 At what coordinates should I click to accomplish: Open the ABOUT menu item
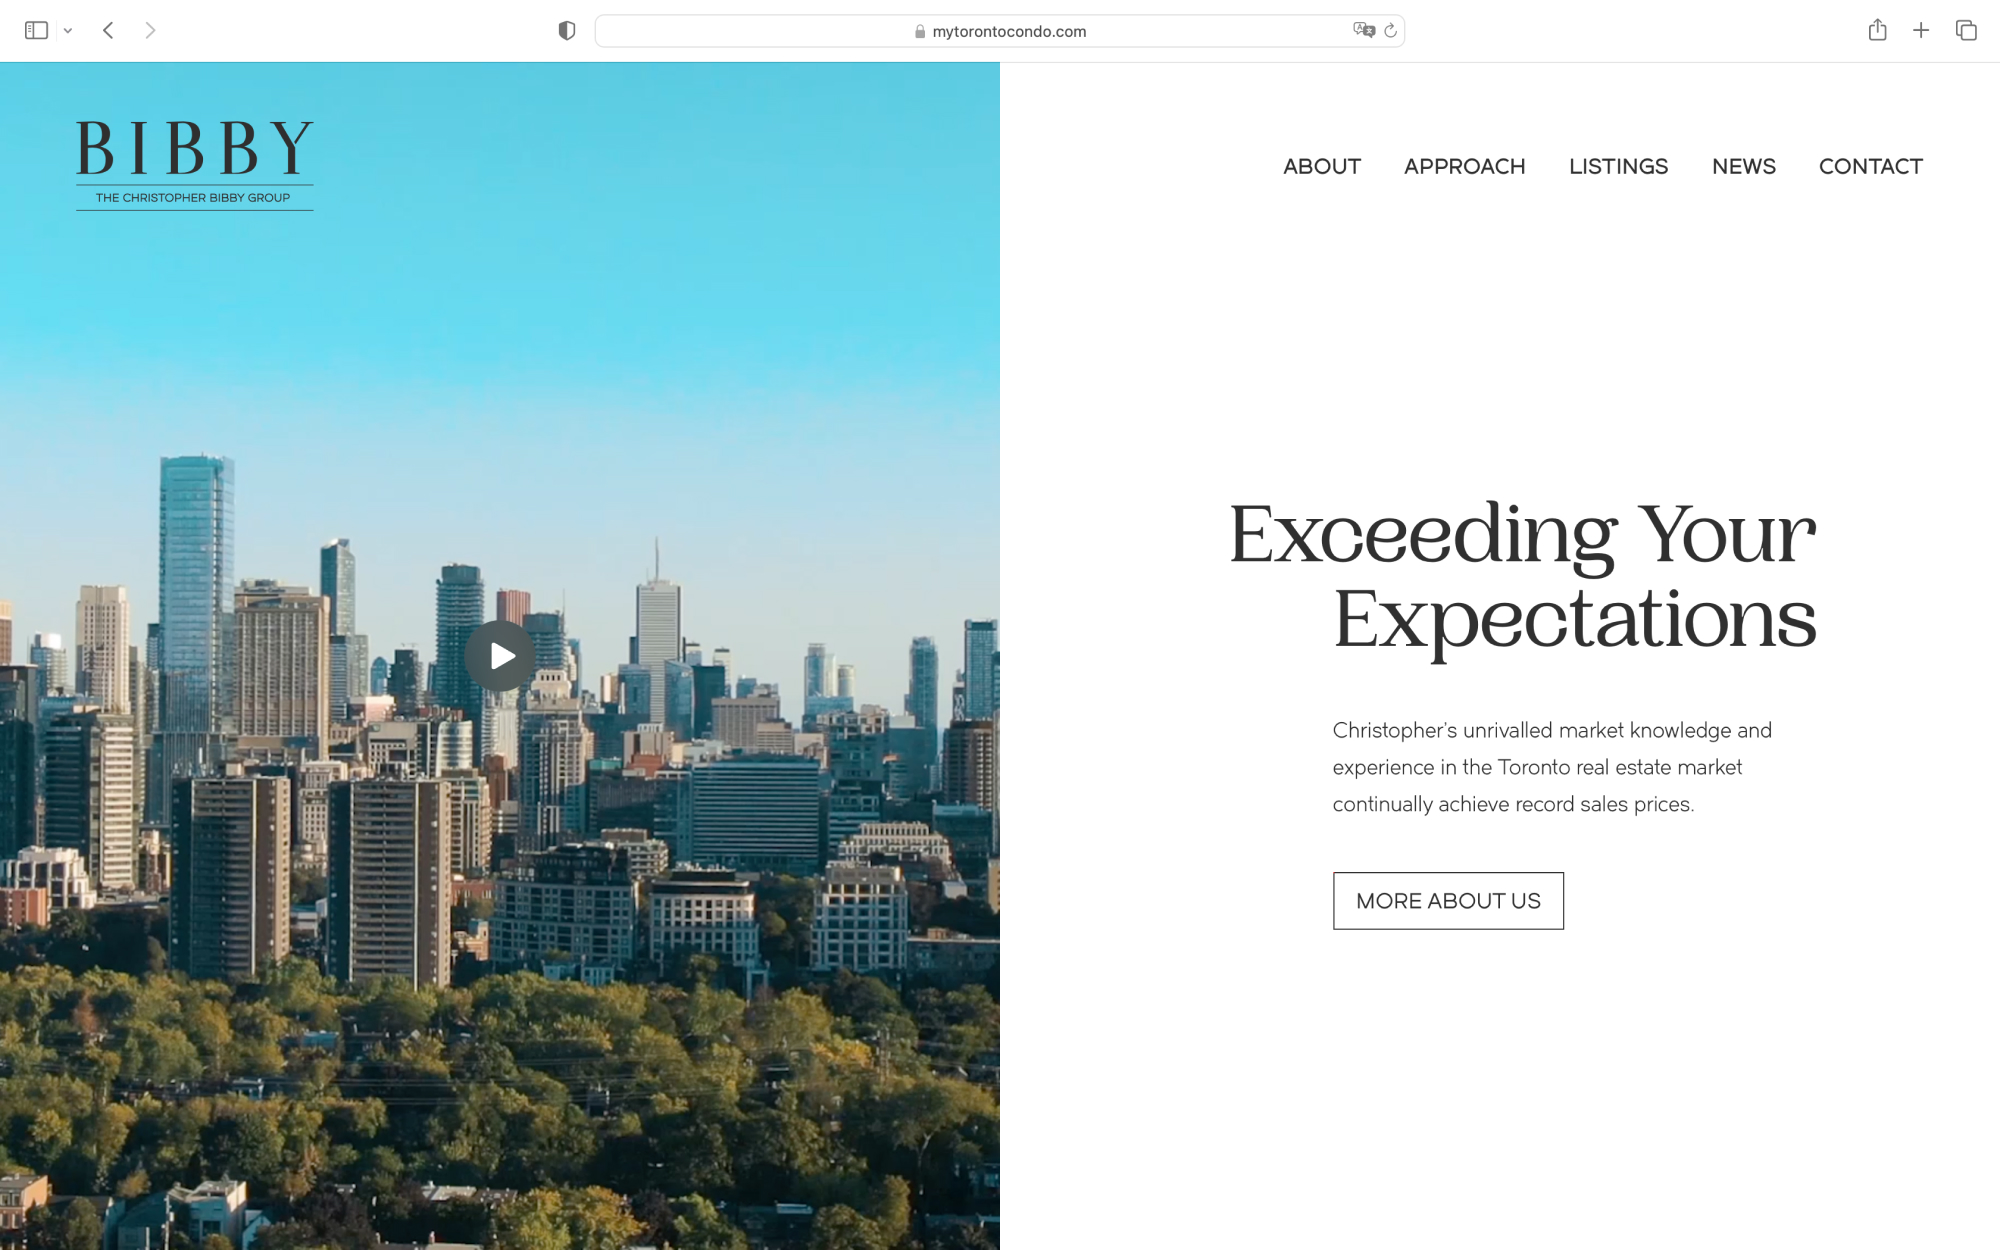[1321, 166]
